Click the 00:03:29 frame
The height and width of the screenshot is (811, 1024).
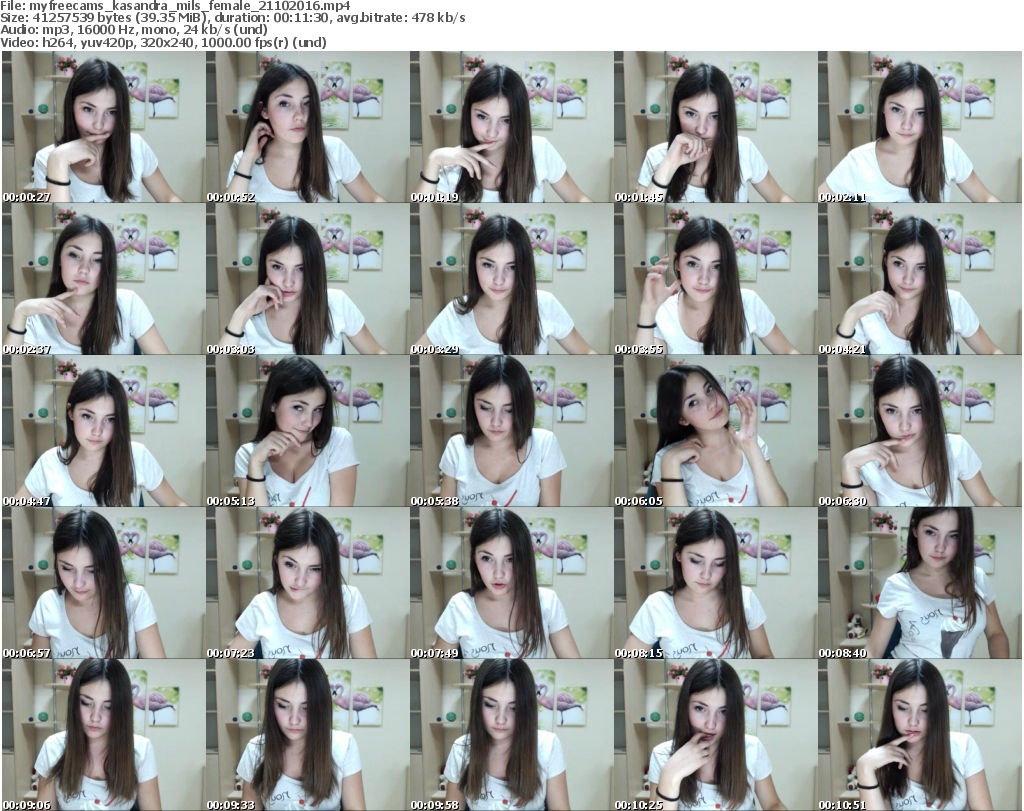pyautogui.click(x=511, y=279)
